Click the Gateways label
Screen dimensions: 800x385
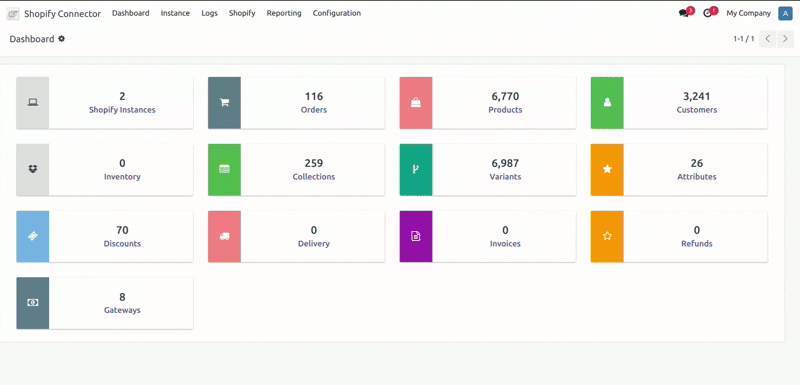click(x=122, y=310)
